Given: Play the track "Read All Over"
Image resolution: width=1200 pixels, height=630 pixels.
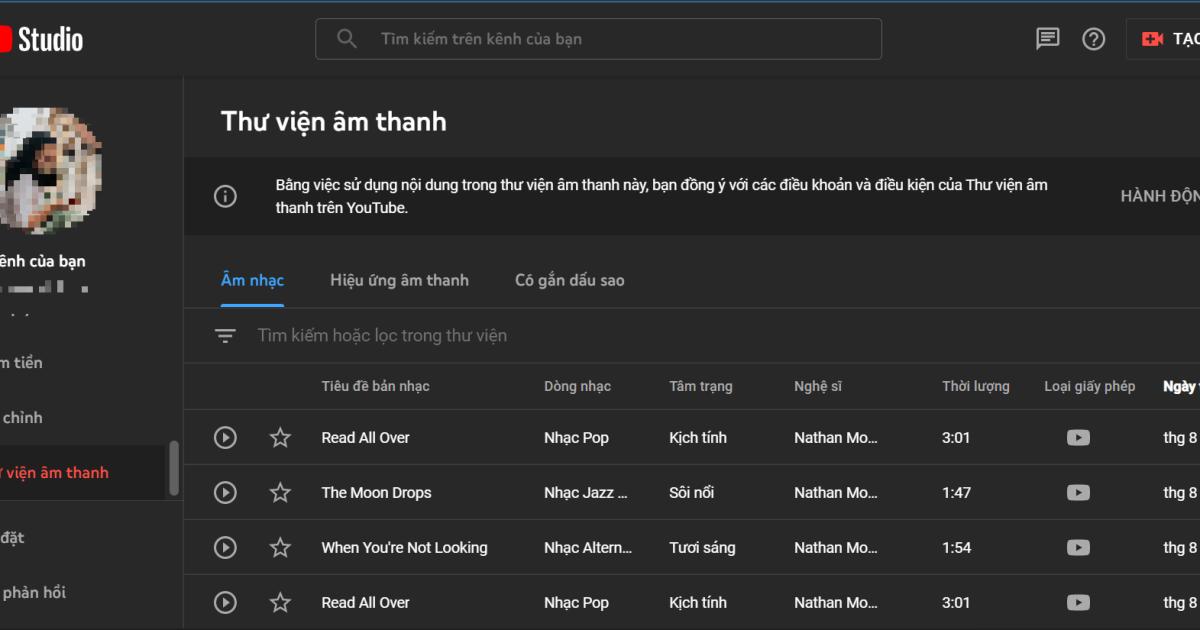Looking at the screenshot, I should (x=225, y=437).
